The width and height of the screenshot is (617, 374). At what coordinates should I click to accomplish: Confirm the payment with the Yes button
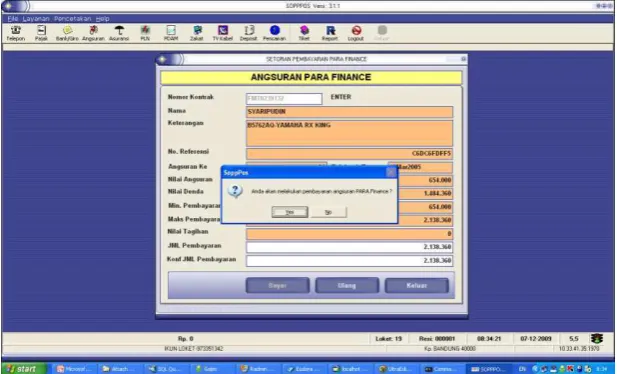(290, 212)
